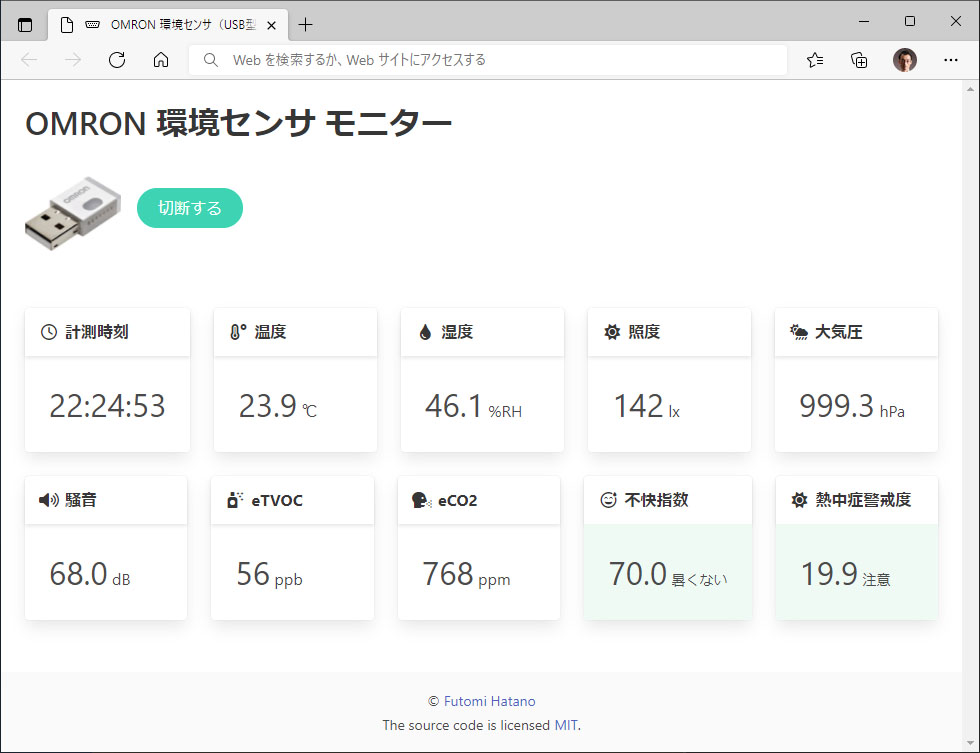Open the Favorites star icon
The width and height of the screenshot is (980, 753).
[x=815, y=60]
